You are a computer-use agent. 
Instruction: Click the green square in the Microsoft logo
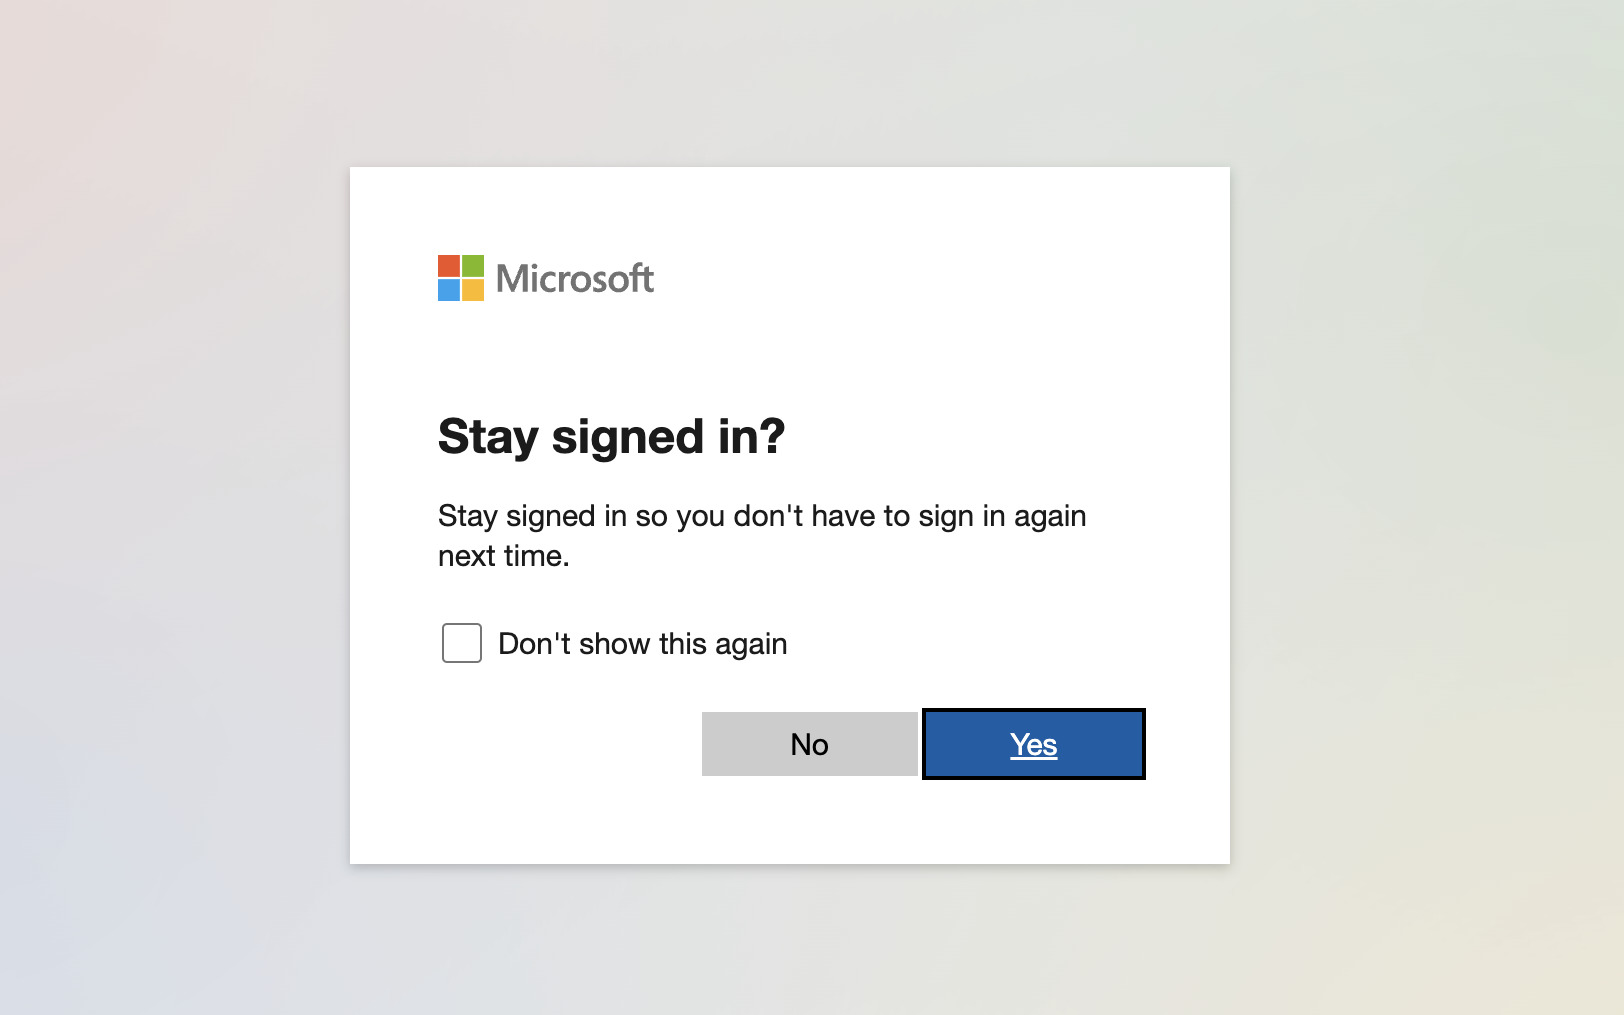click(x=473, y=266)
